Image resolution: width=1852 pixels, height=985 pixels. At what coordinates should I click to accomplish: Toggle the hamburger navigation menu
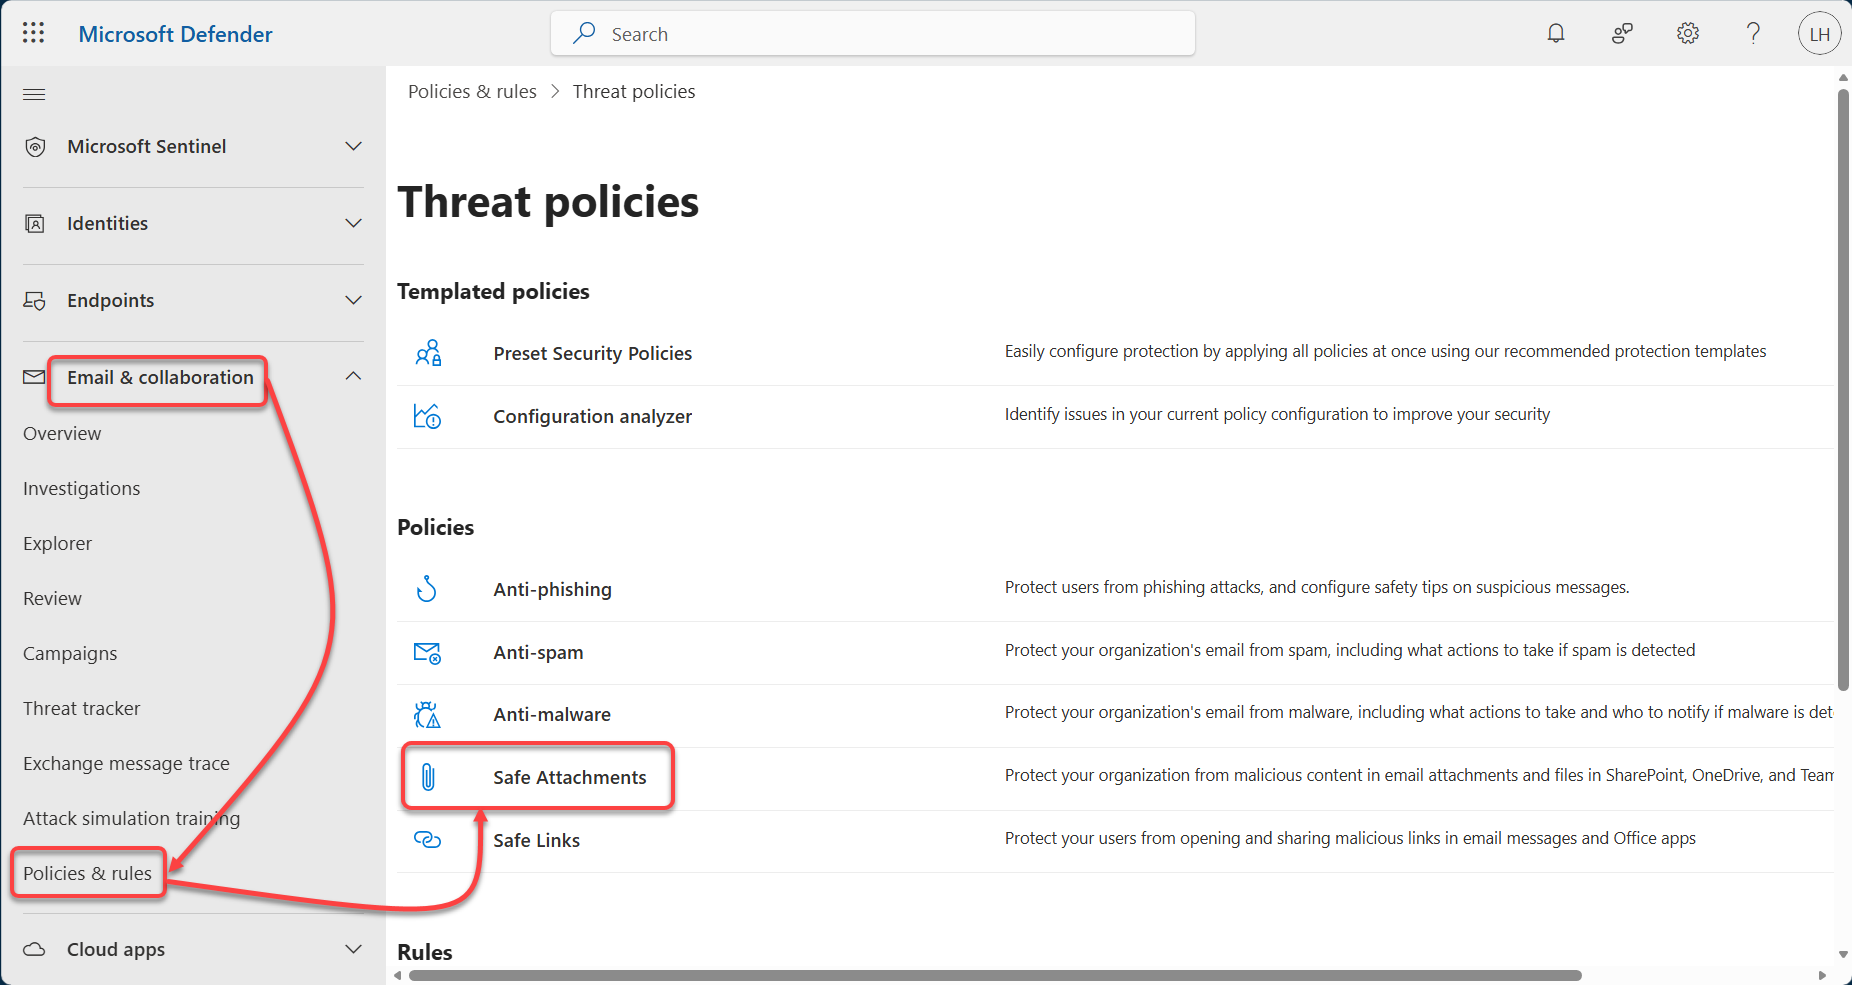point(34,94)
